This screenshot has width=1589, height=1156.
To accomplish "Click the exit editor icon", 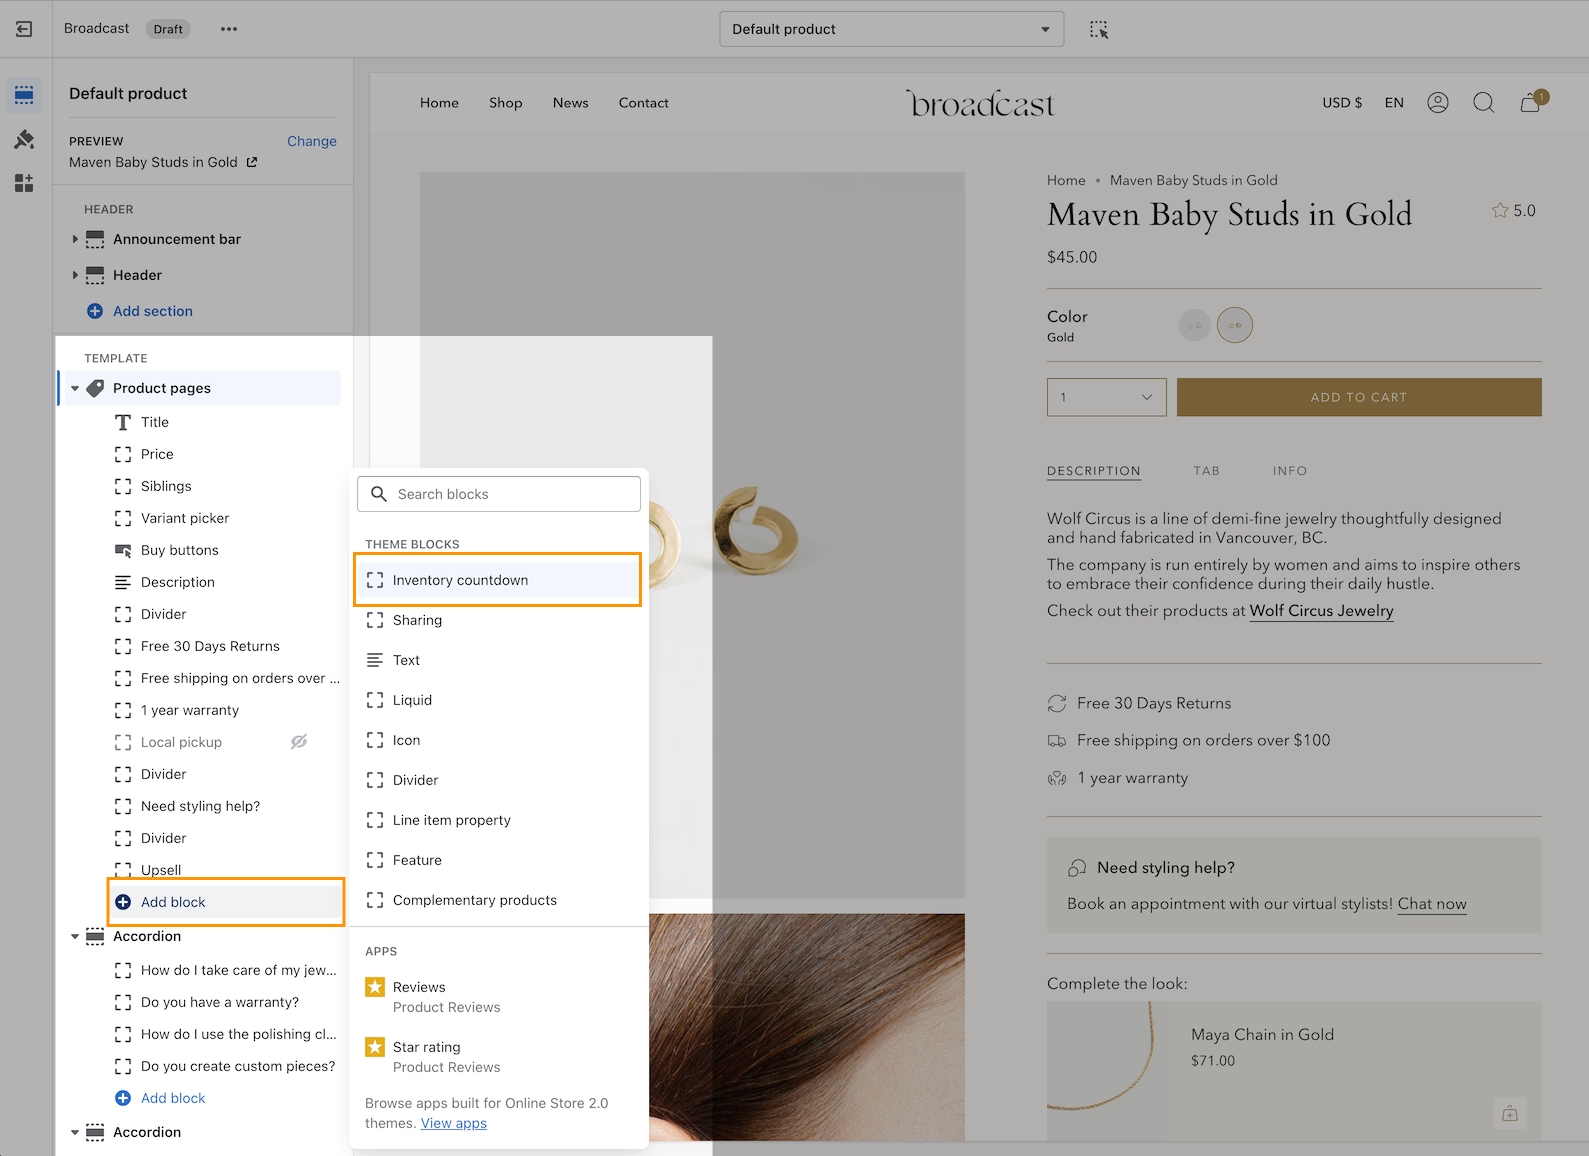I will (x=24, y=29).
